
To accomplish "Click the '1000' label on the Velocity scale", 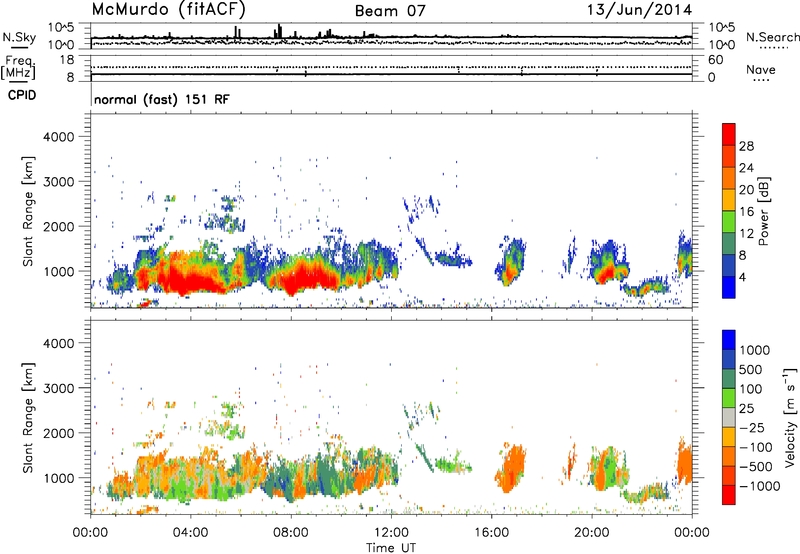I will [x=754, y=350].
